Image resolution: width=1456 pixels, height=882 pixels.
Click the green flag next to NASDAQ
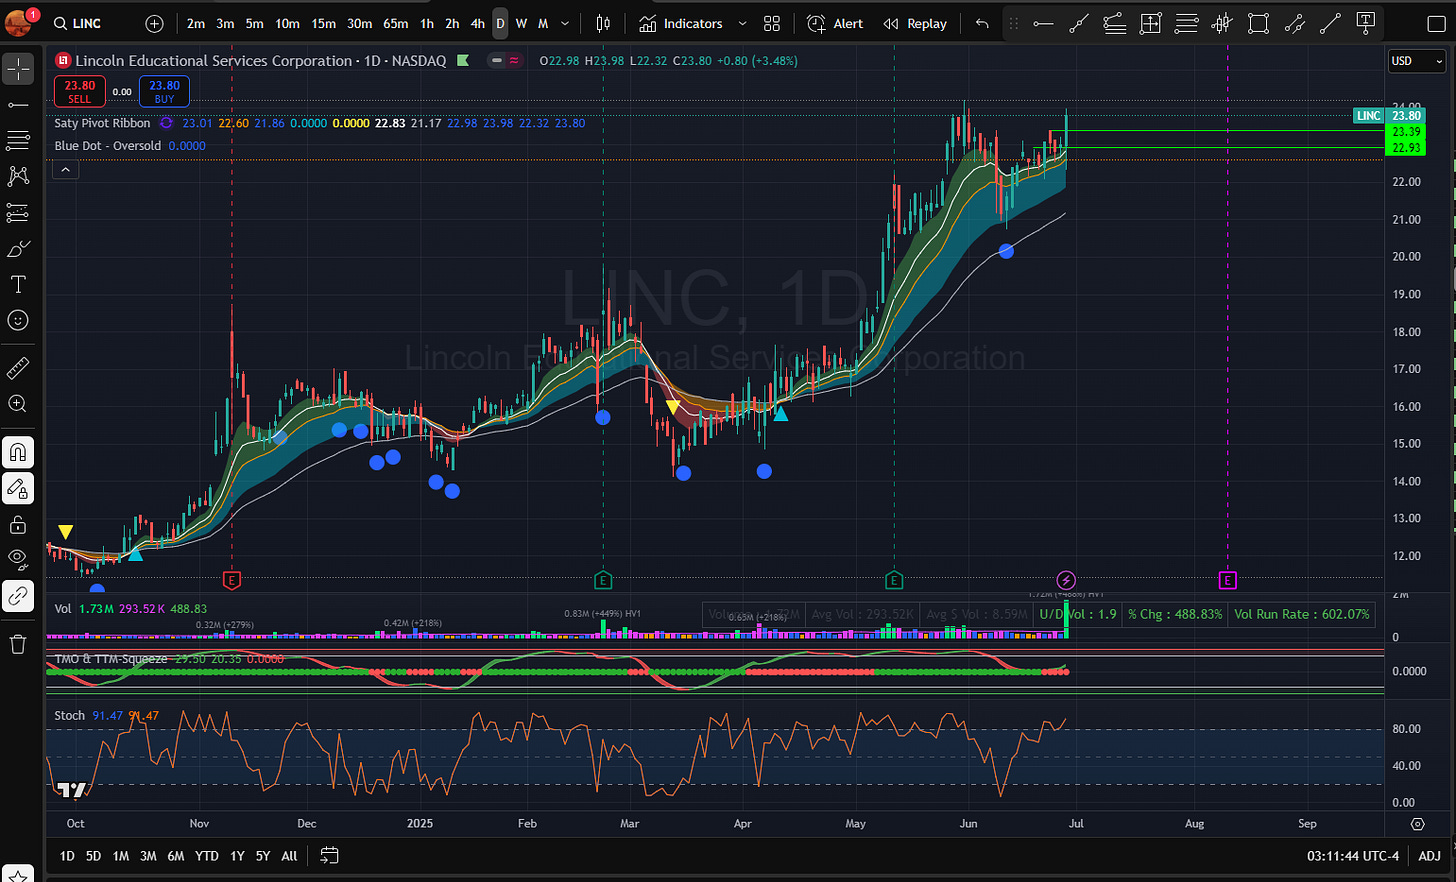463,61
